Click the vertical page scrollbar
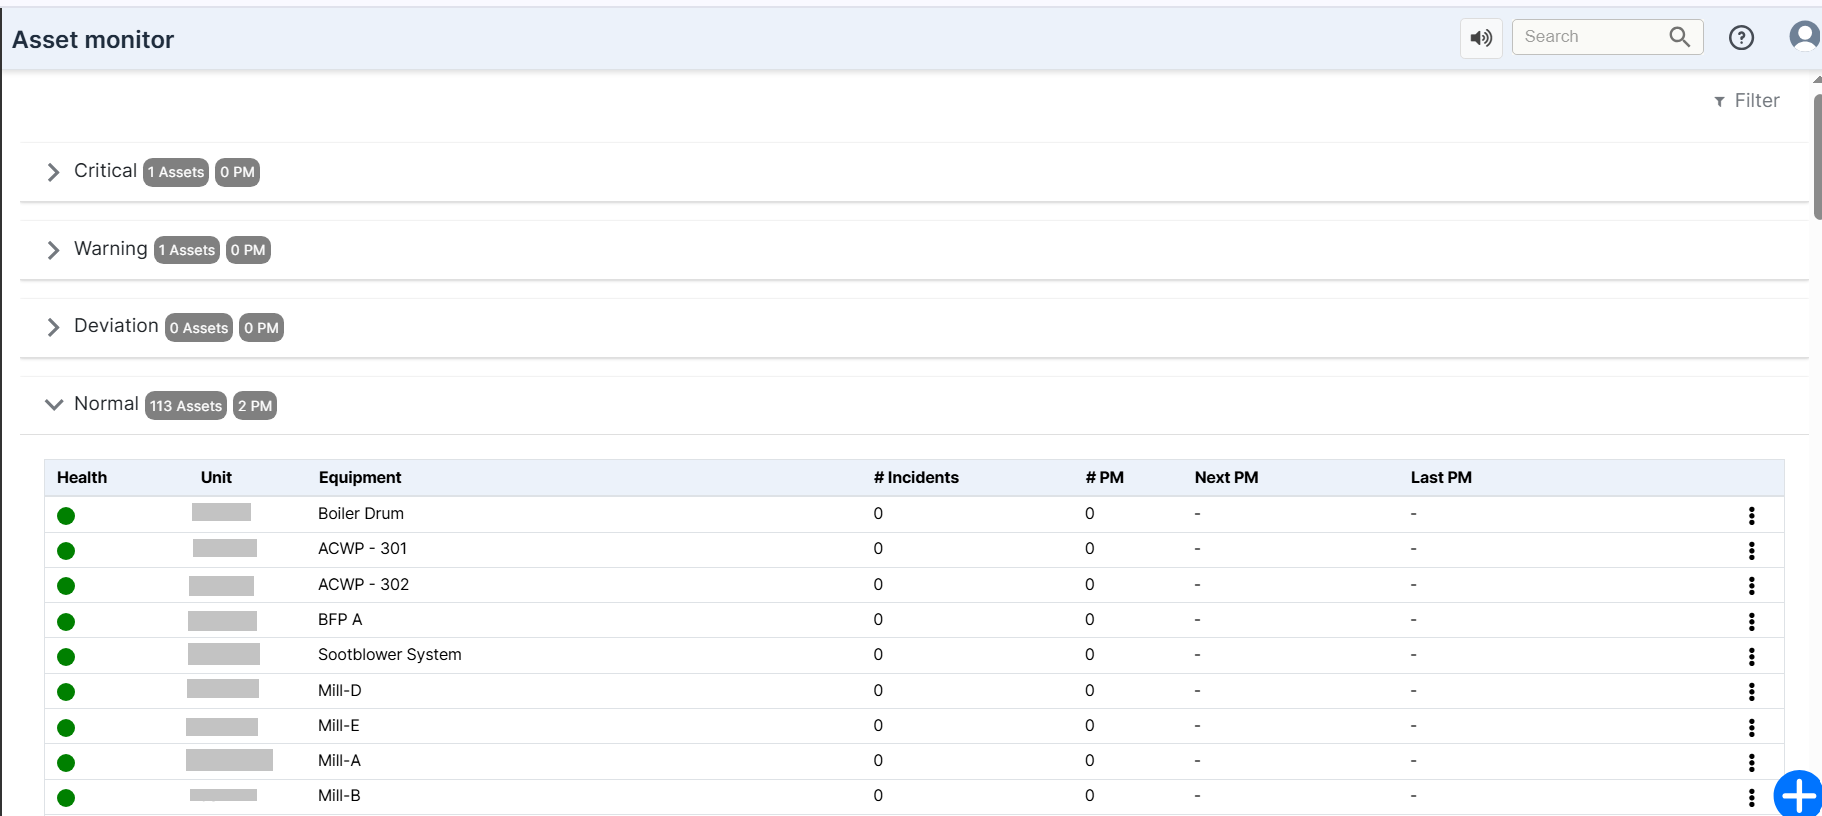 1817,157
